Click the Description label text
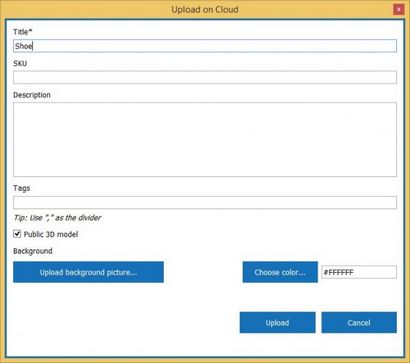 click(32, 95)
